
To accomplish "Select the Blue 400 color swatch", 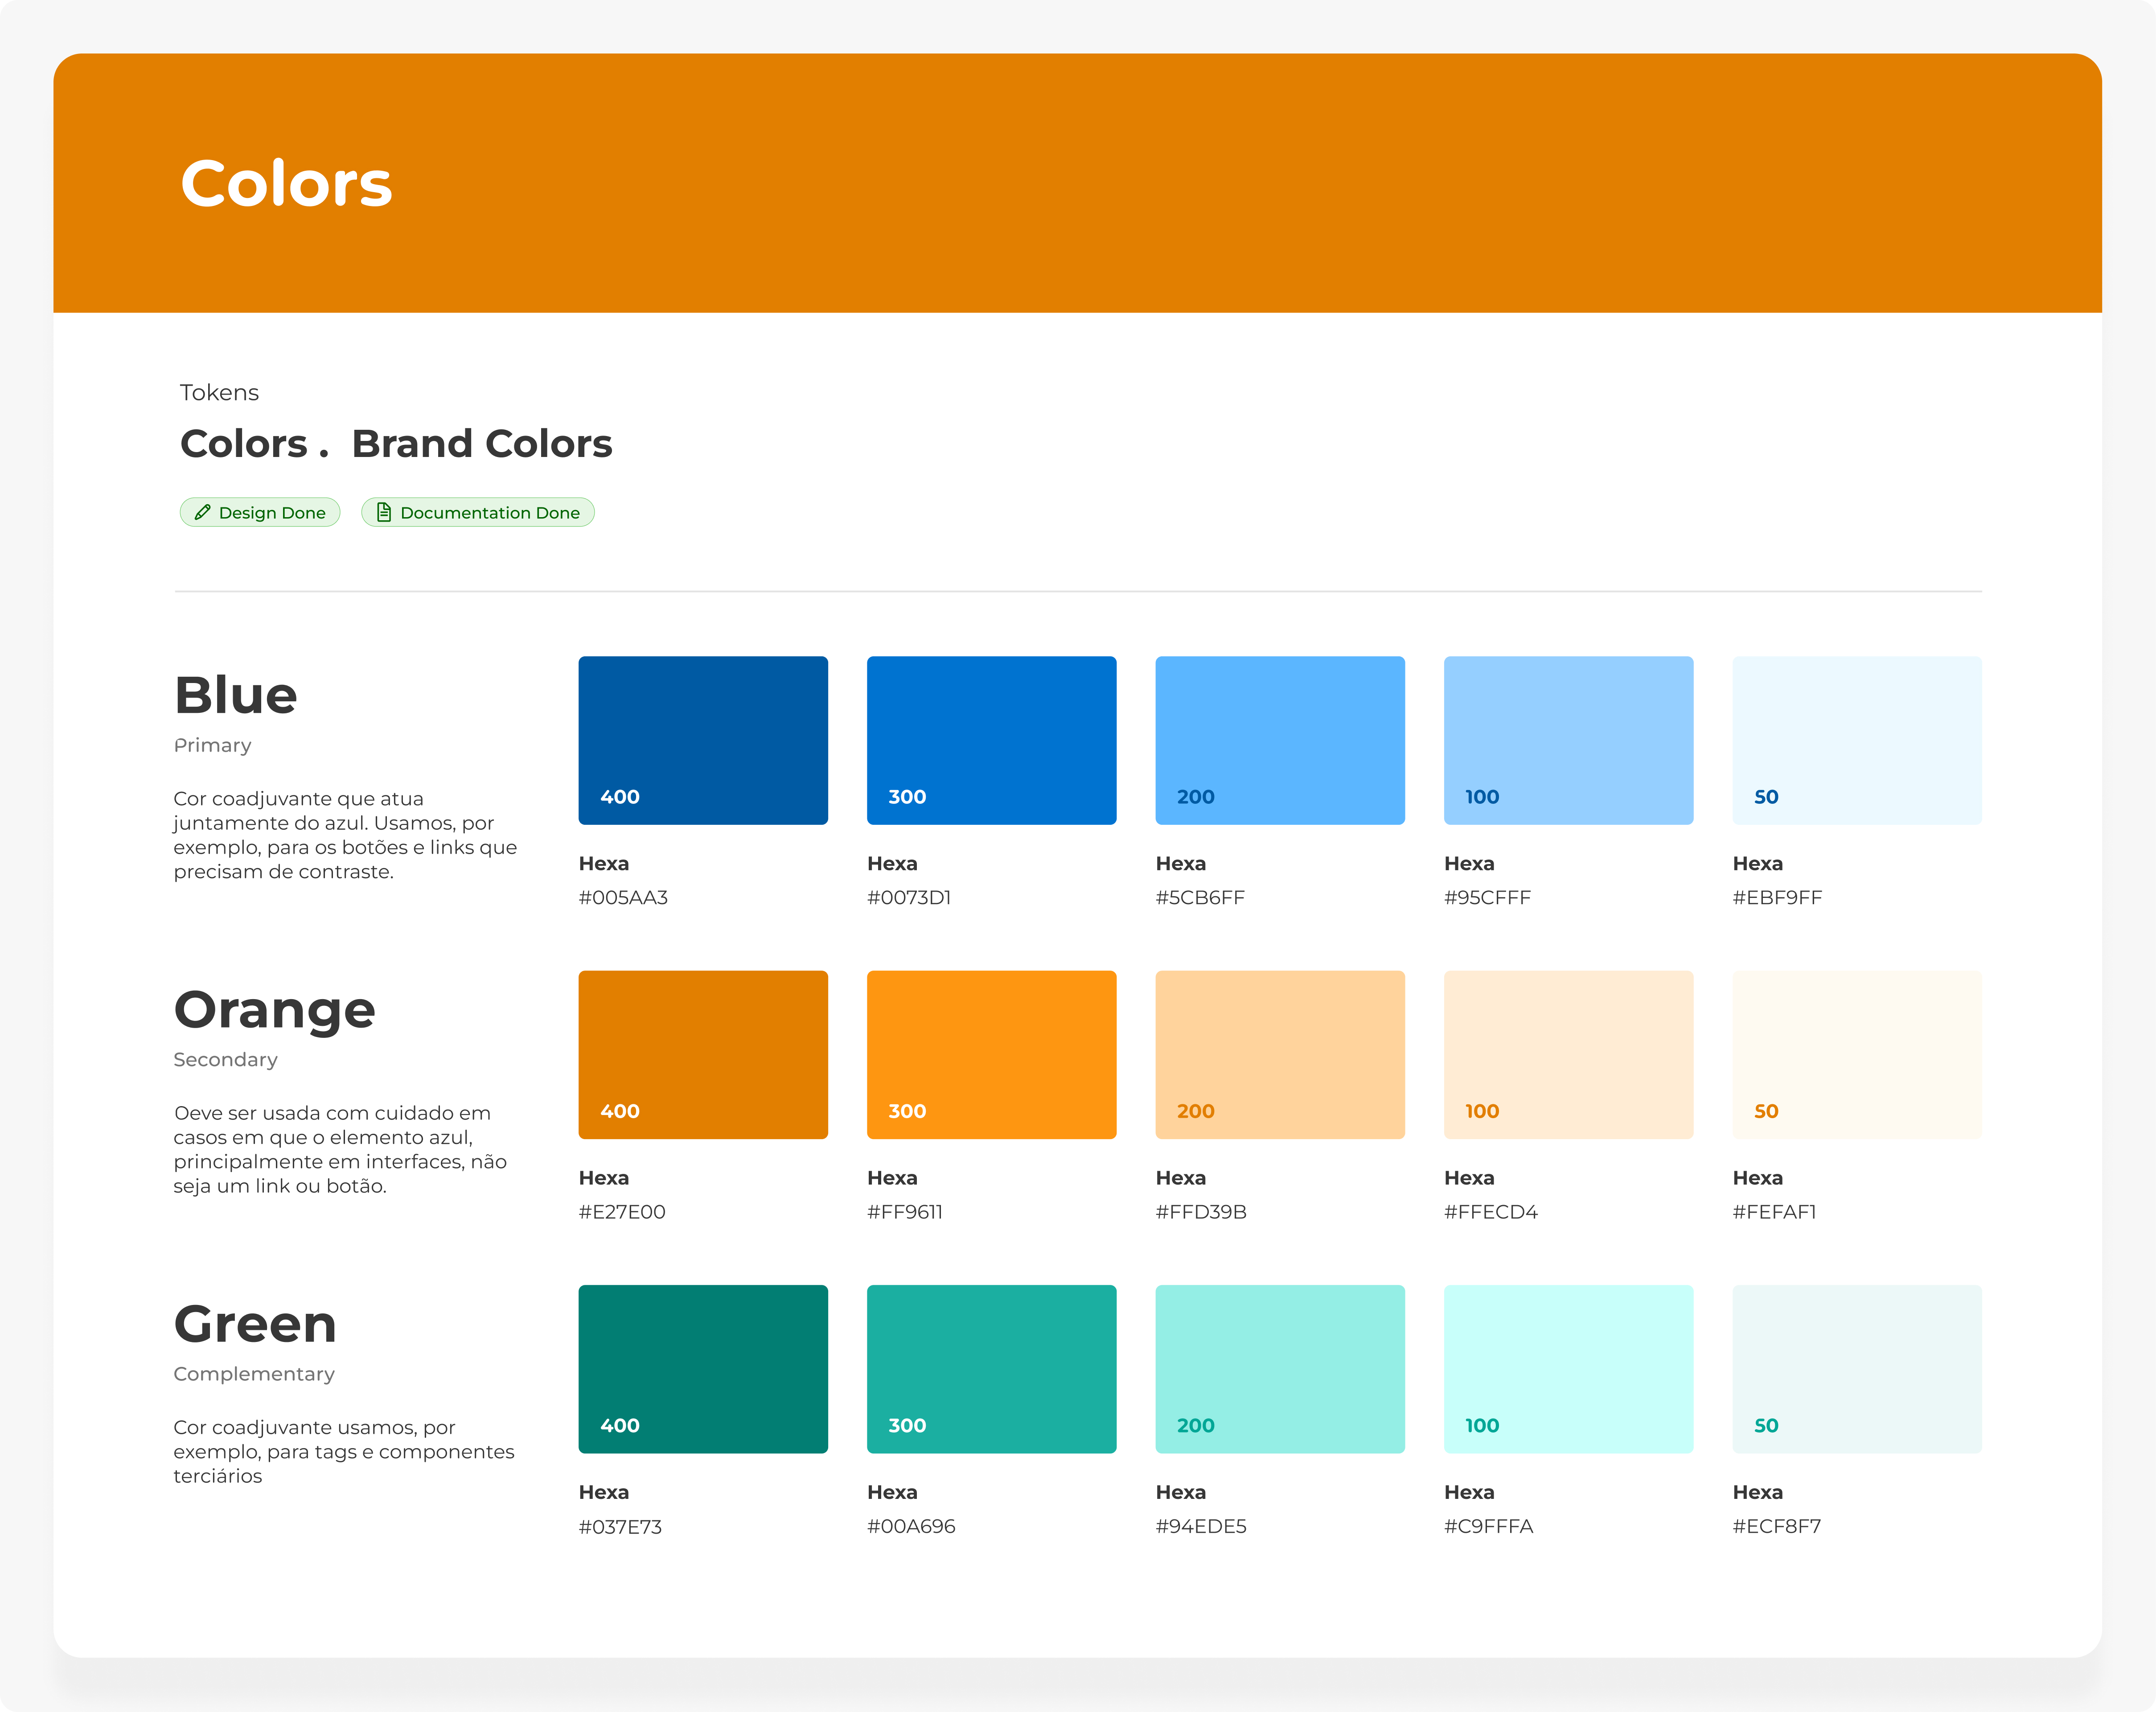I will pyautogui.click(x=702, y=740).
